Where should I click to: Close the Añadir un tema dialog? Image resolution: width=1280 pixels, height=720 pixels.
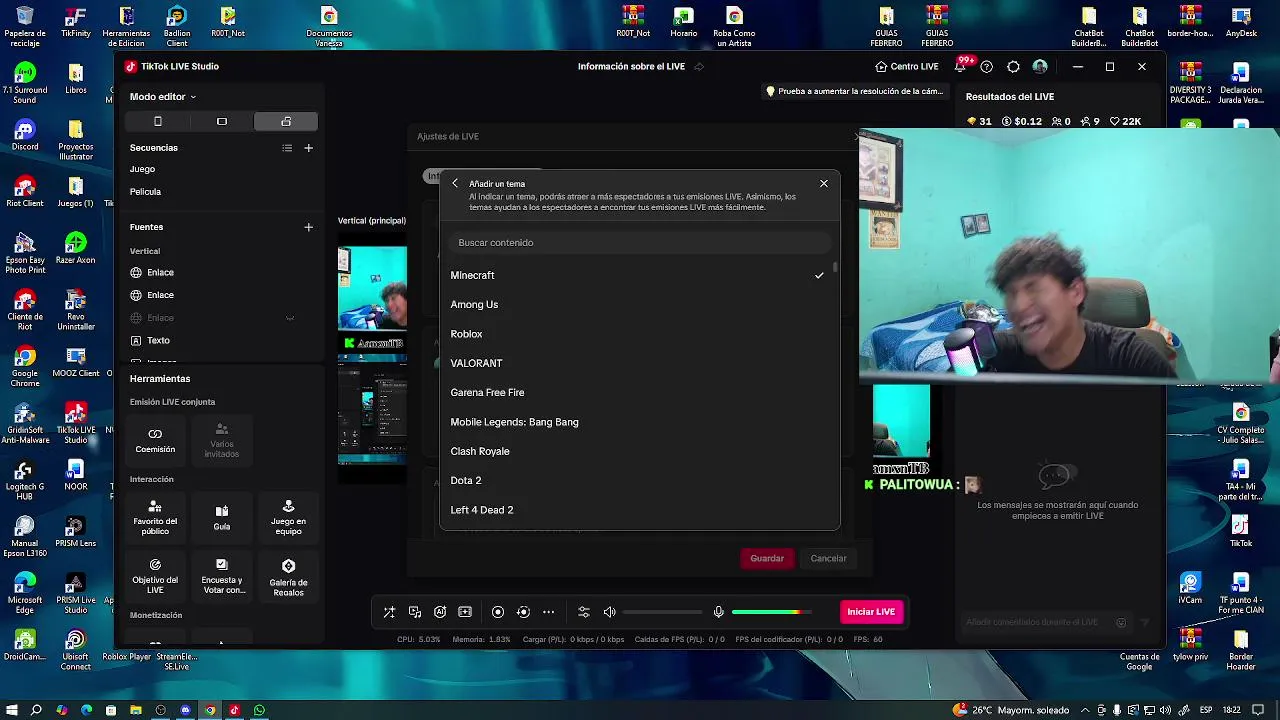[824, 184]
